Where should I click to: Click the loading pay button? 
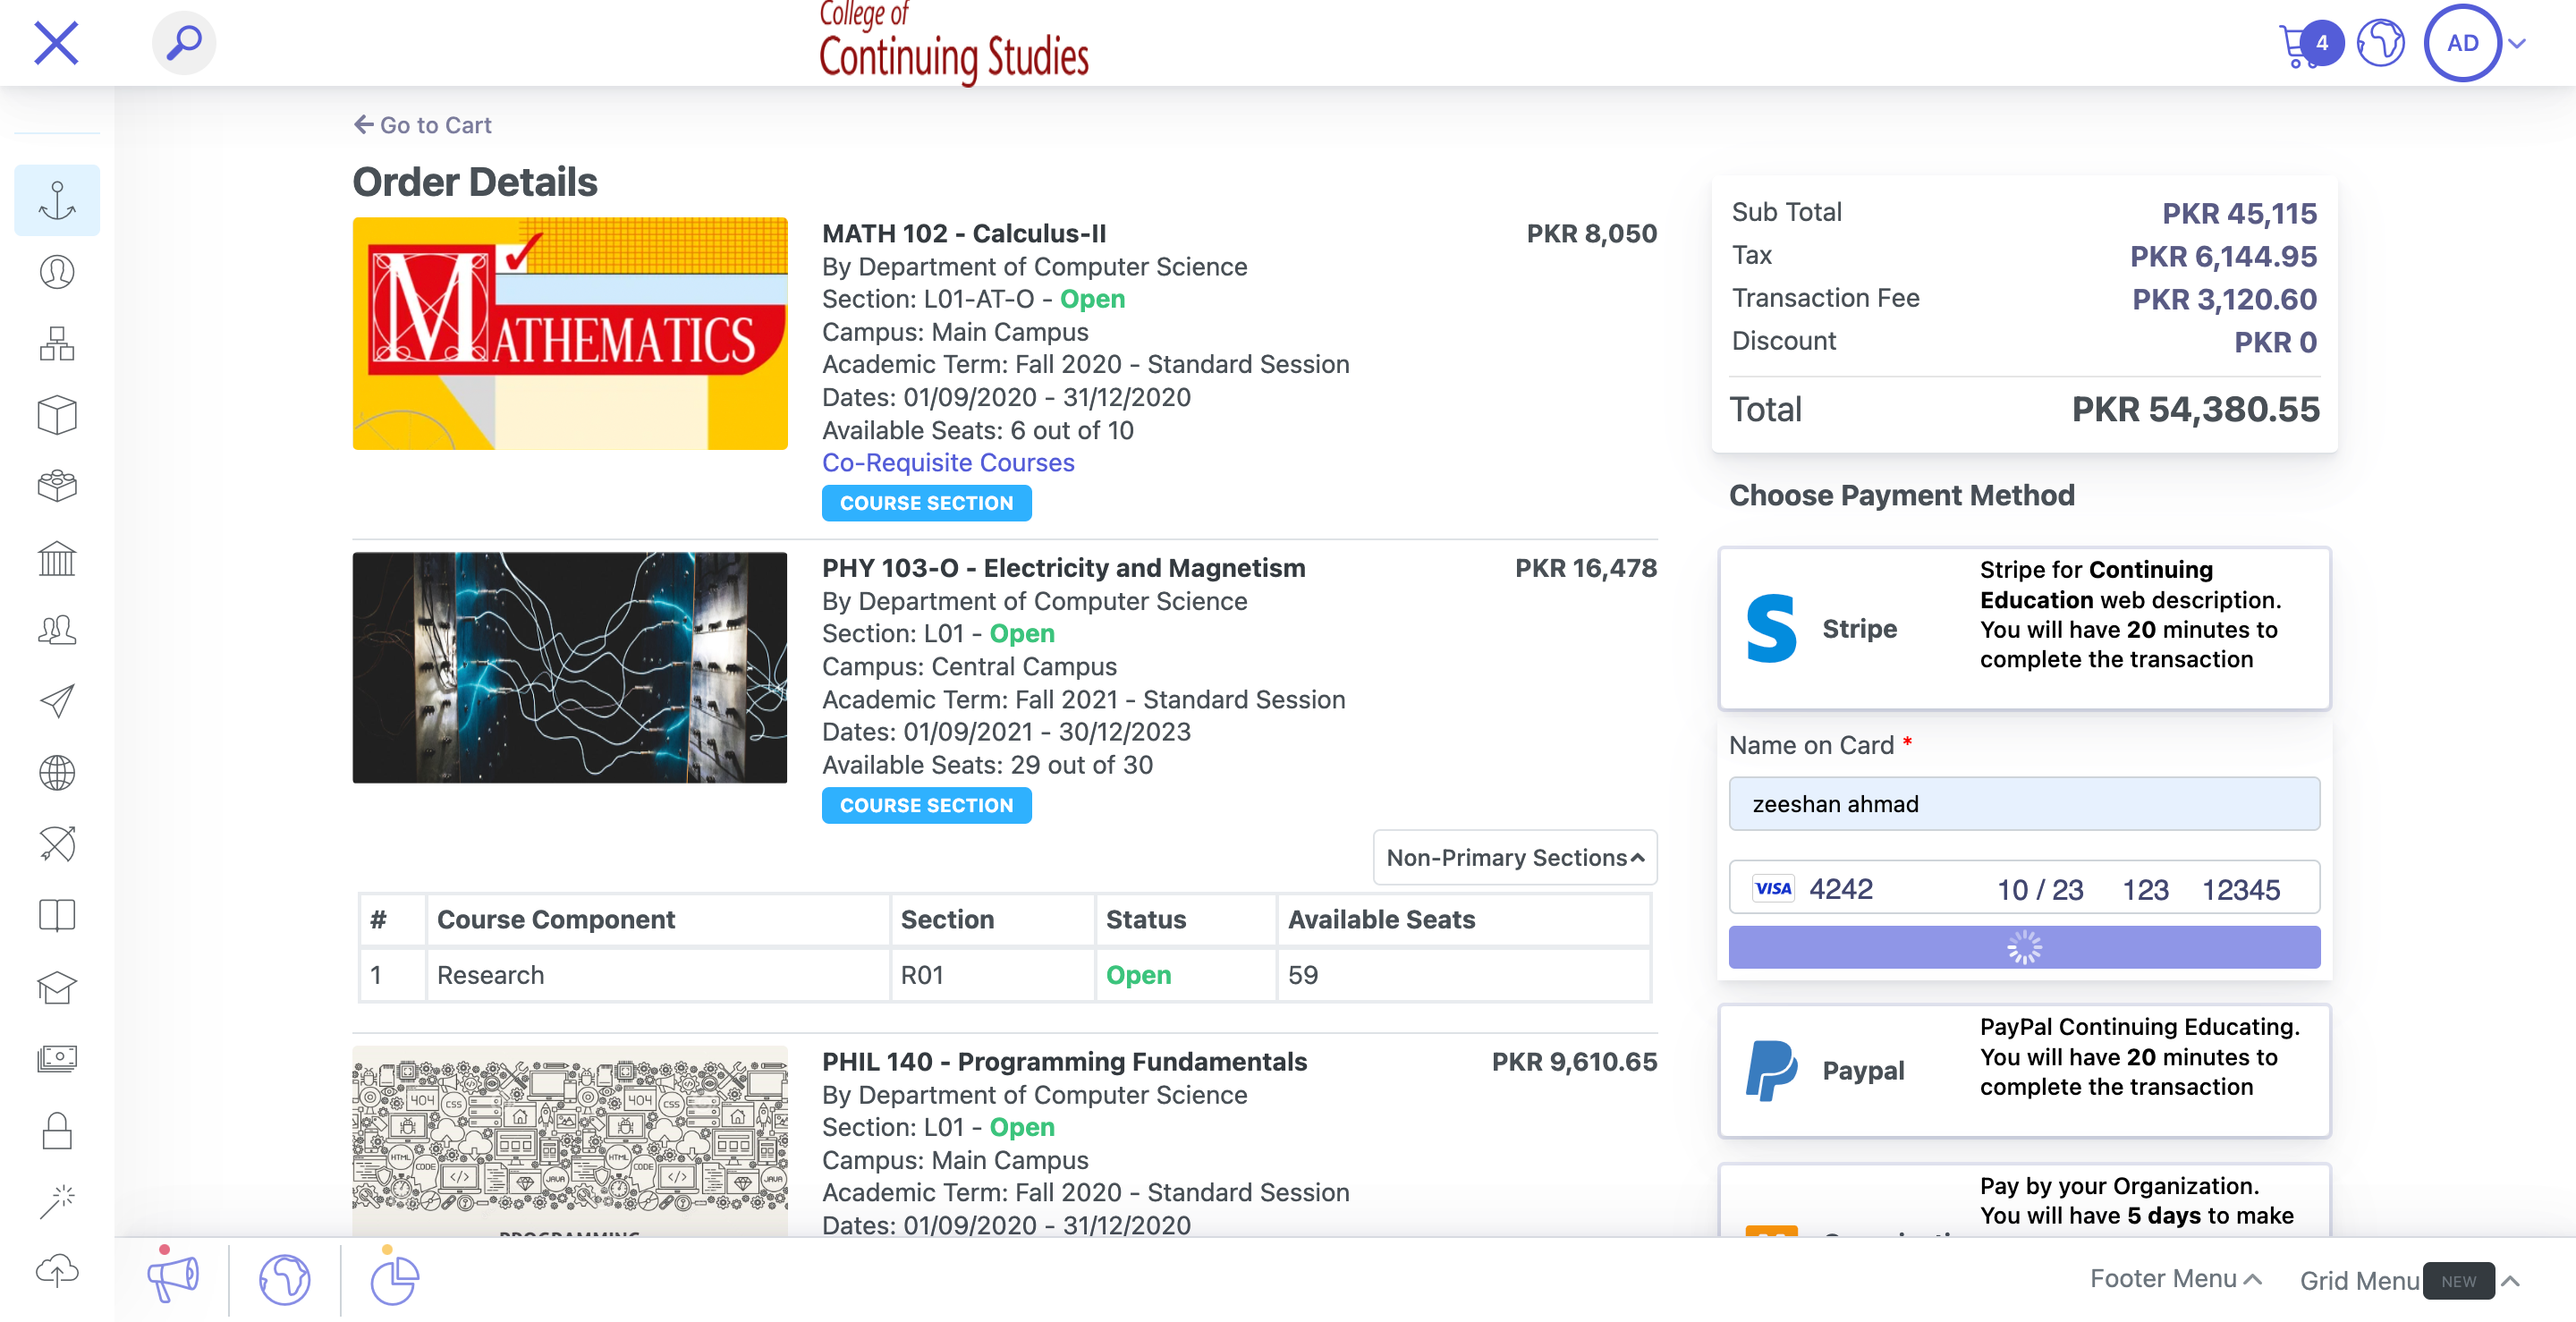pos(2024,946)
